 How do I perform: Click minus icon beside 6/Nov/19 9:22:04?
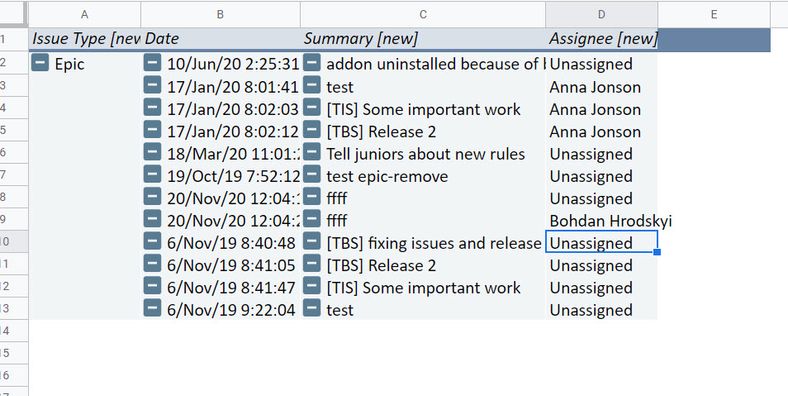152,308
